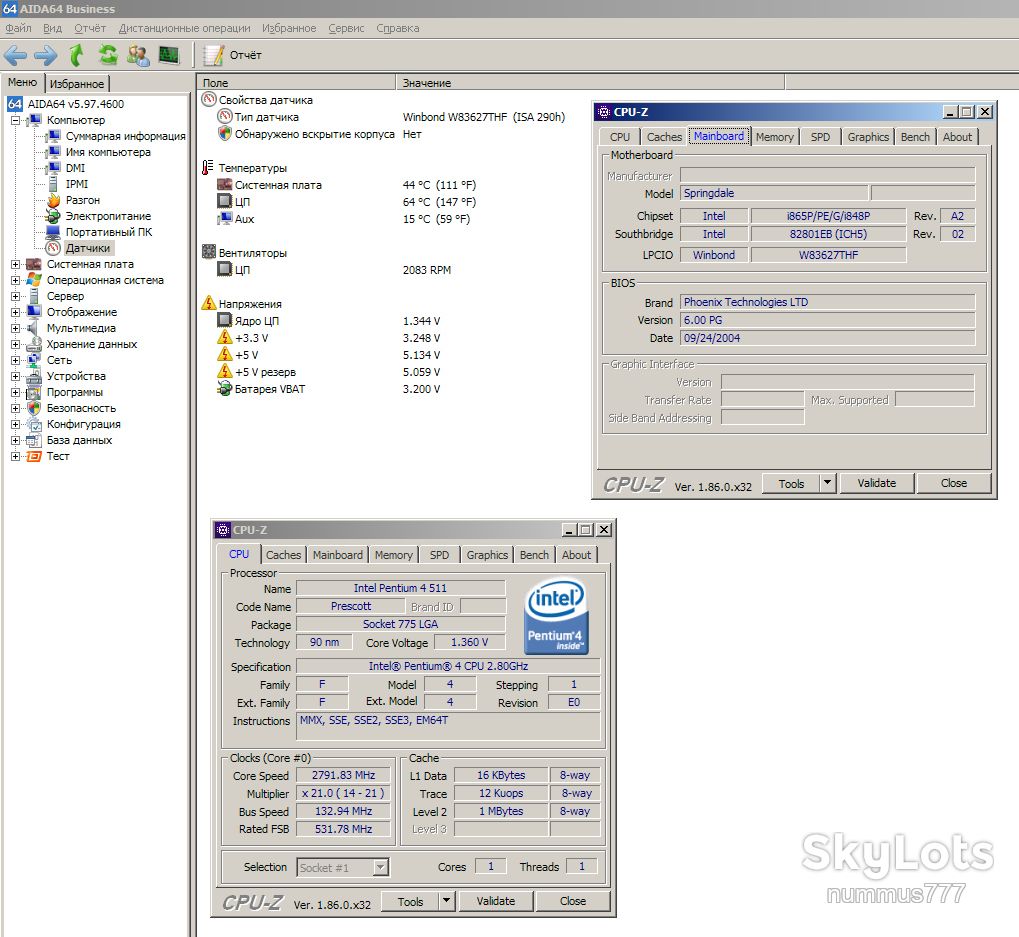Viewport: 1019px width, 937px height.
Task: Open the DMI tree item
Action: [75, 168]
